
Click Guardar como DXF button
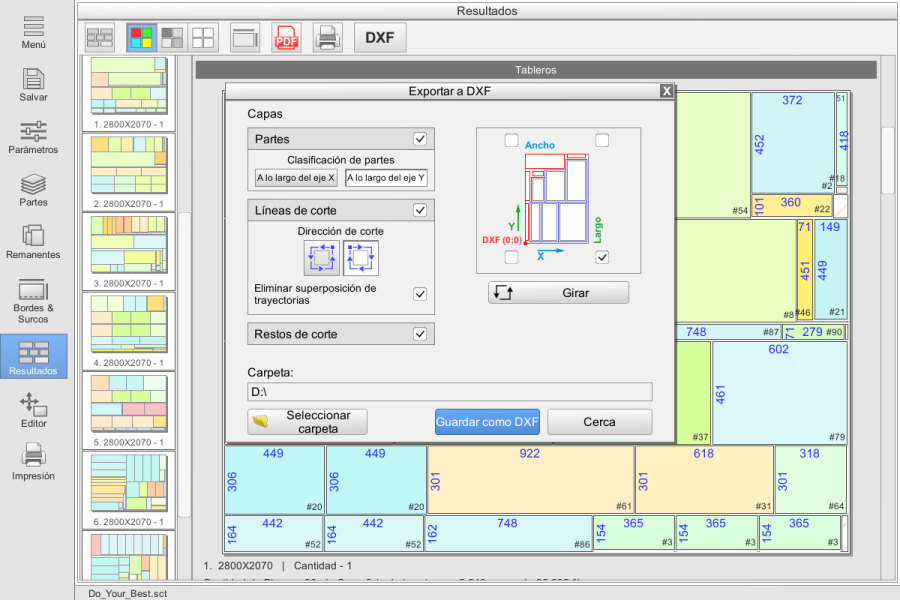point(487,422)
